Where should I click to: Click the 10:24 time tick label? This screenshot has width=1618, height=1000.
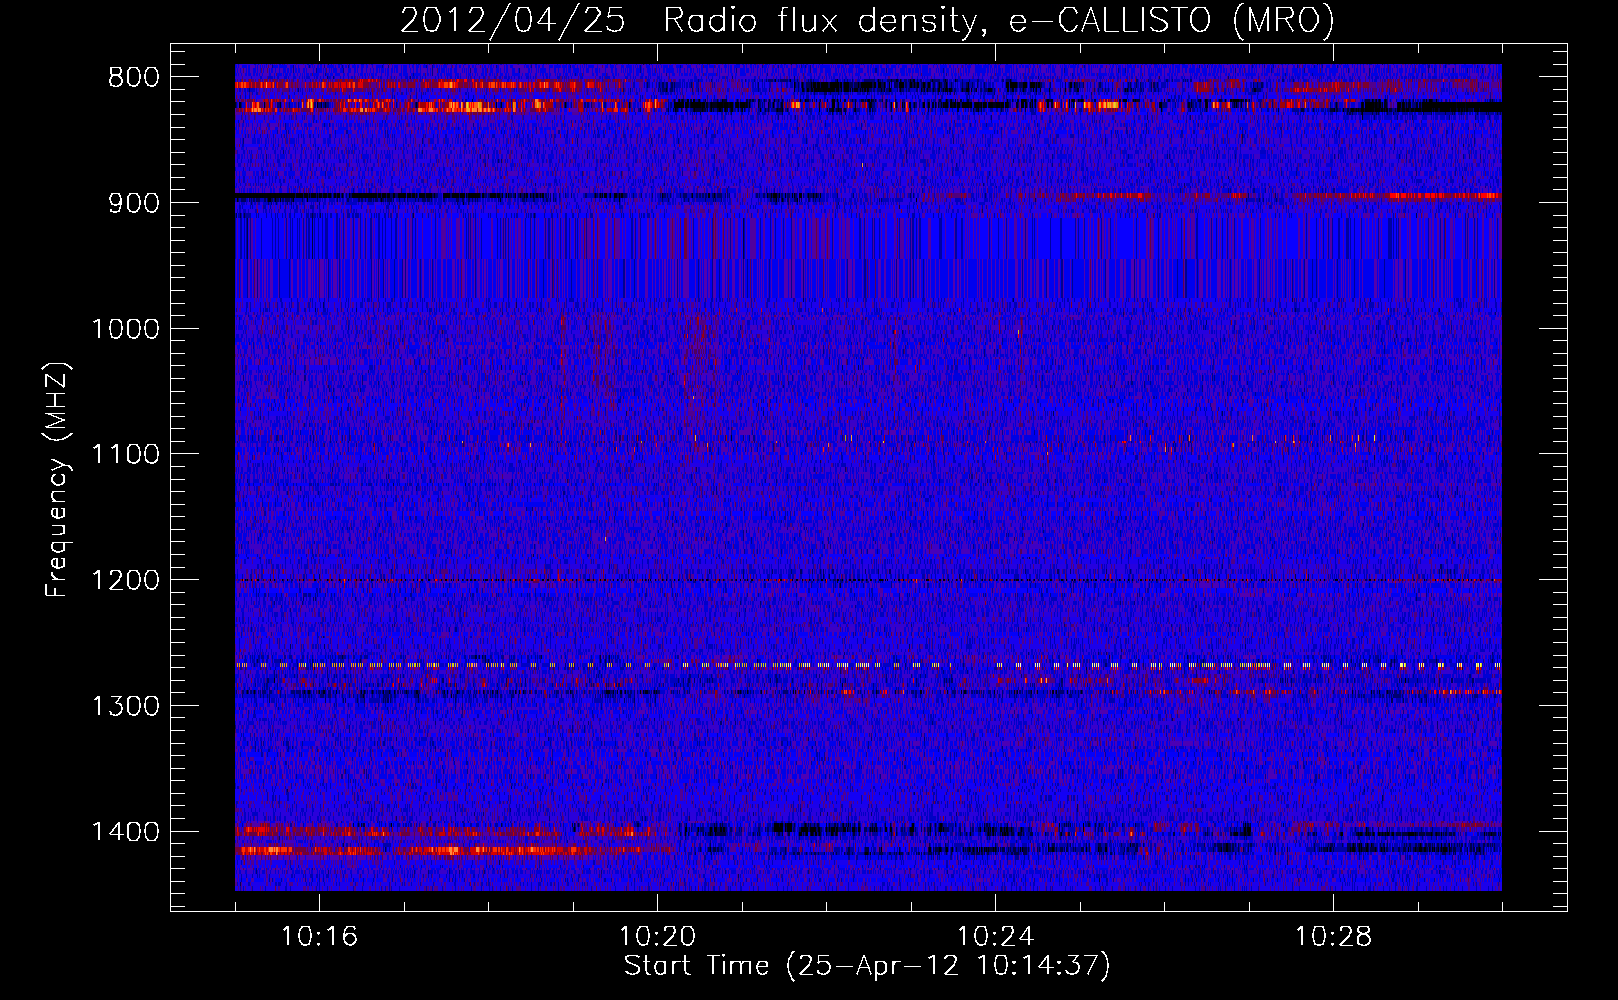click(x=995, y=937)
